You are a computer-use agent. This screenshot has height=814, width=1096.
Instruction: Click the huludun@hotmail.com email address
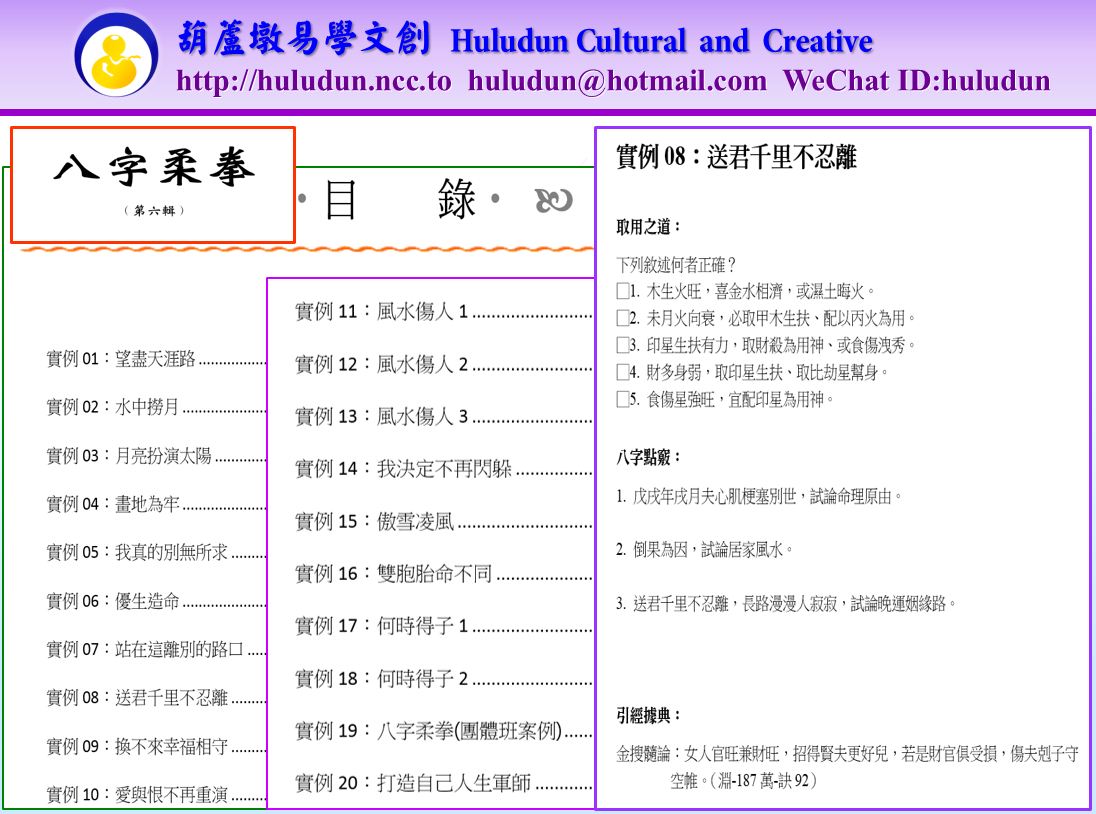(617, 81)
